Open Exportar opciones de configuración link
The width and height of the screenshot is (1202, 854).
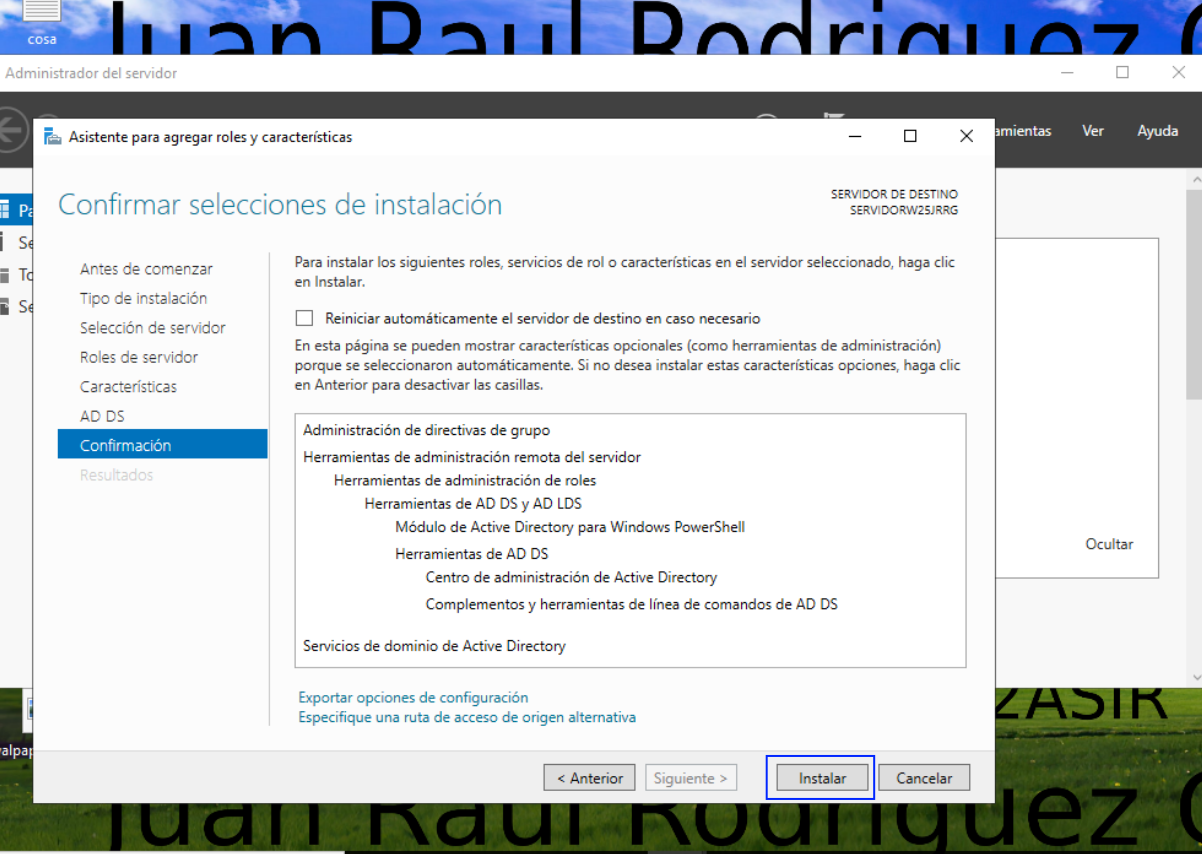413,698
